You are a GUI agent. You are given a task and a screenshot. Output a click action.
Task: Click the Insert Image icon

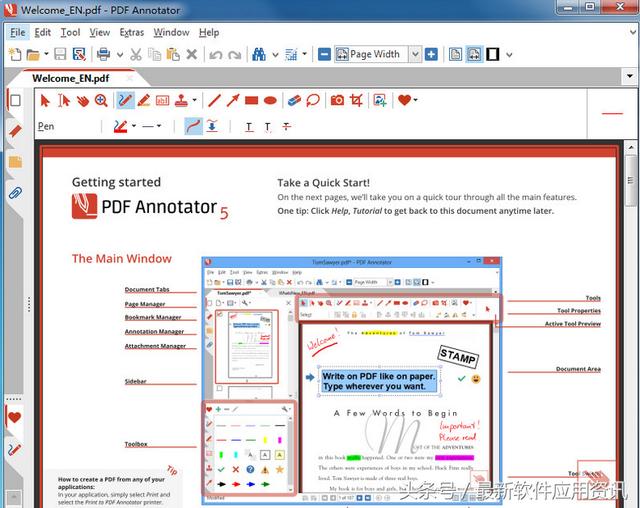(380, 100)
